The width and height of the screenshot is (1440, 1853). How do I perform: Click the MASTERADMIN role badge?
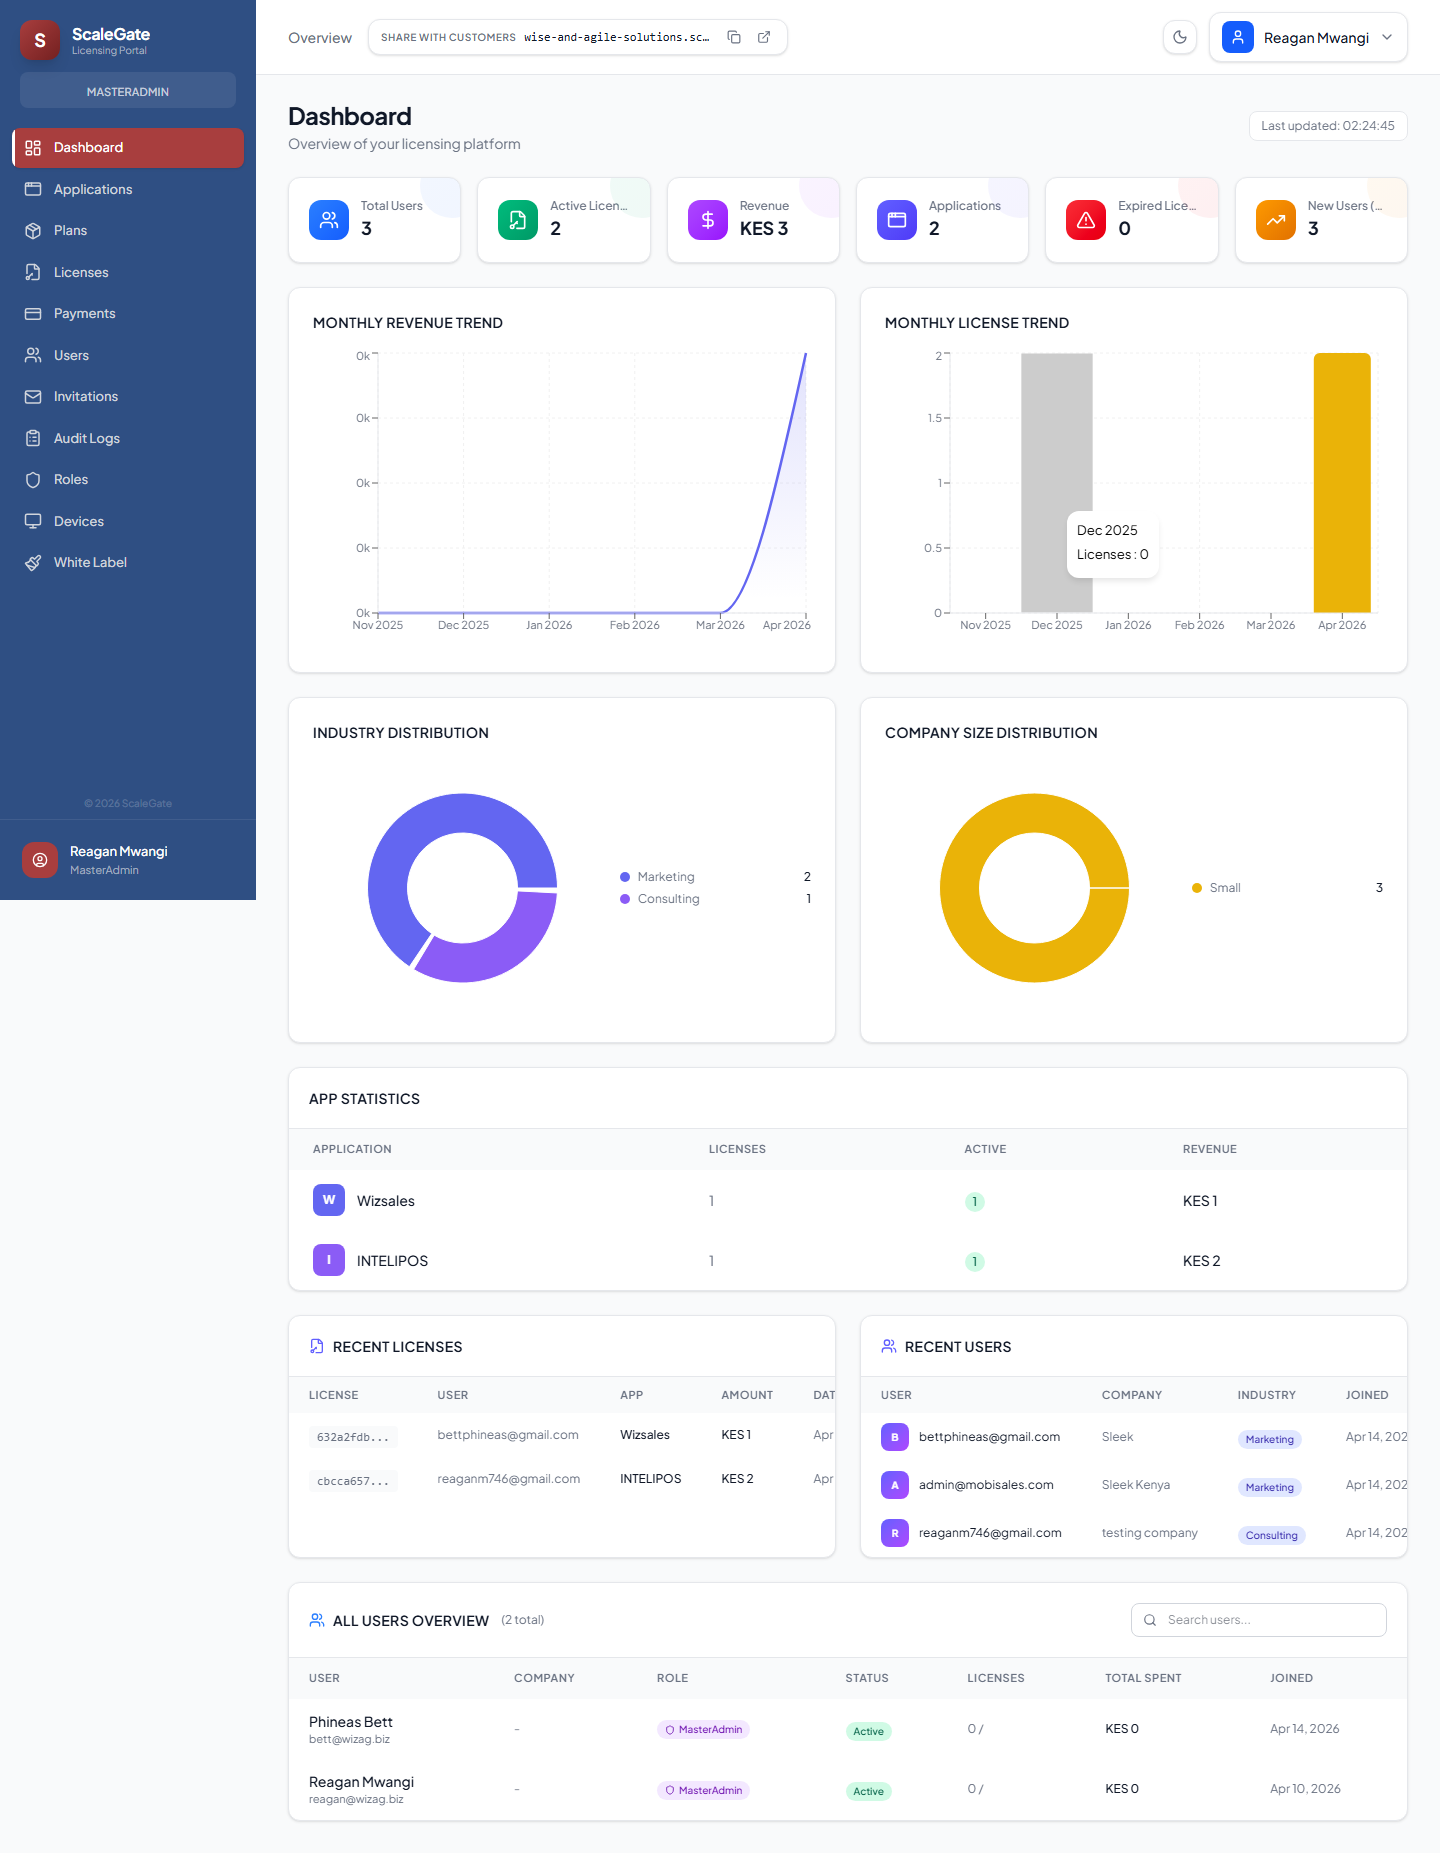point(128,91)
